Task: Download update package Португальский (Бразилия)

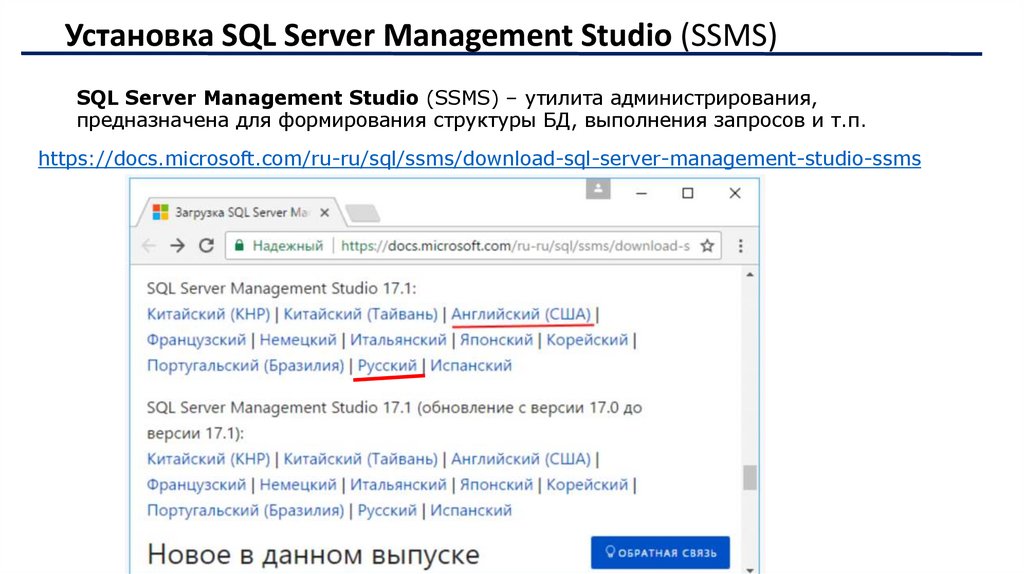Action: pyautogui.click(x=245, y=511)
